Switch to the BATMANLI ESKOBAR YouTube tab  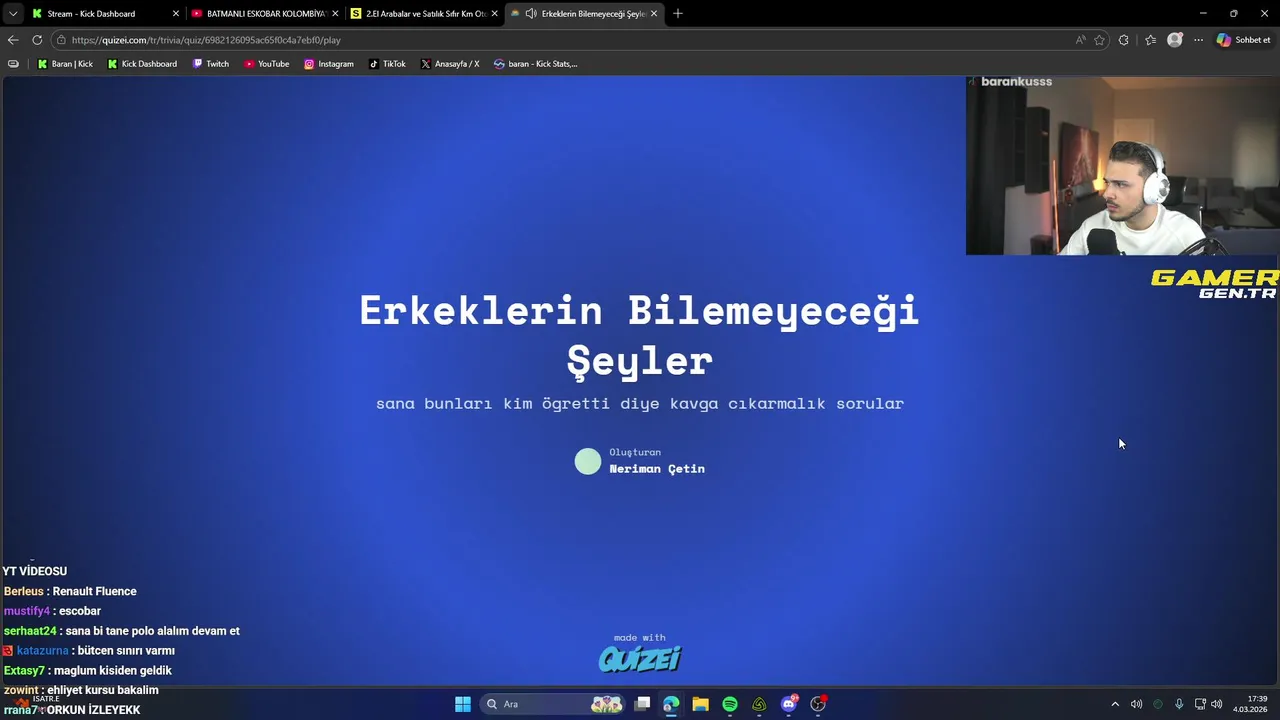click(263, 13)
